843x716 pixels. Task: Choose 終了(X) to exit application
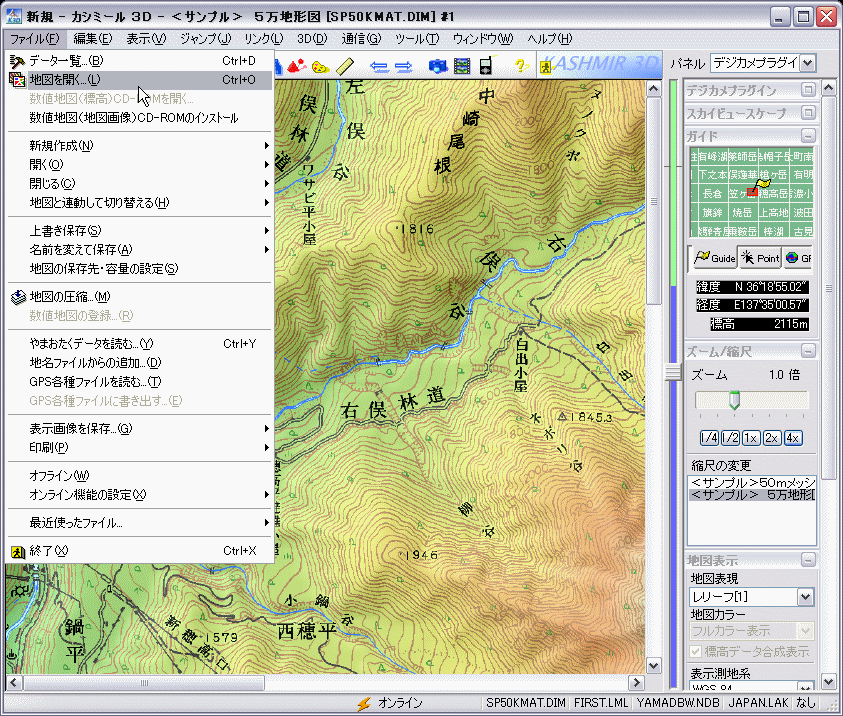[x=140, y=551]
